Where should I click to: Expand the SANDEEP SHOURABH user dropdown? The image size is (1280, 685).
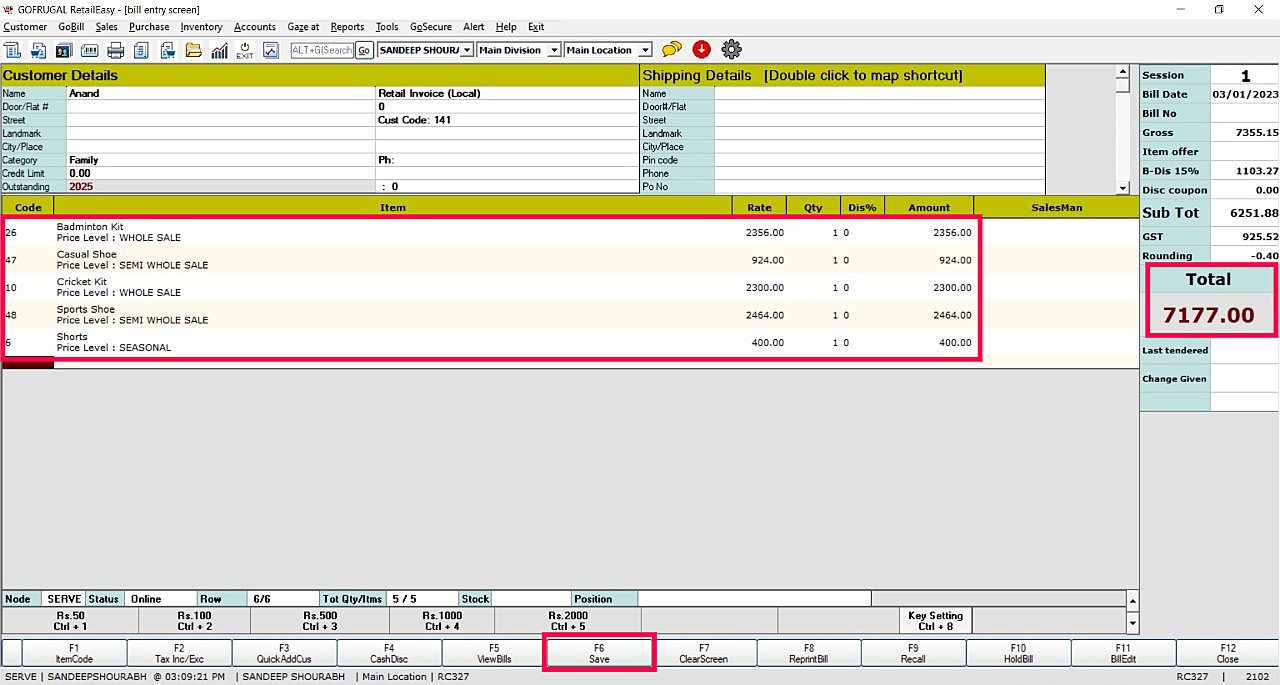(x=466, y=50)
